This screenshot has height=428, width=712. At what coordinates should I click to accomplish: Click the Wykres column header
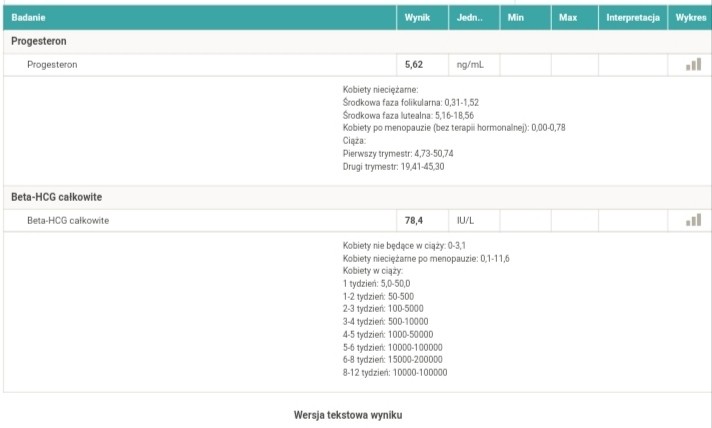coord(691,18)
